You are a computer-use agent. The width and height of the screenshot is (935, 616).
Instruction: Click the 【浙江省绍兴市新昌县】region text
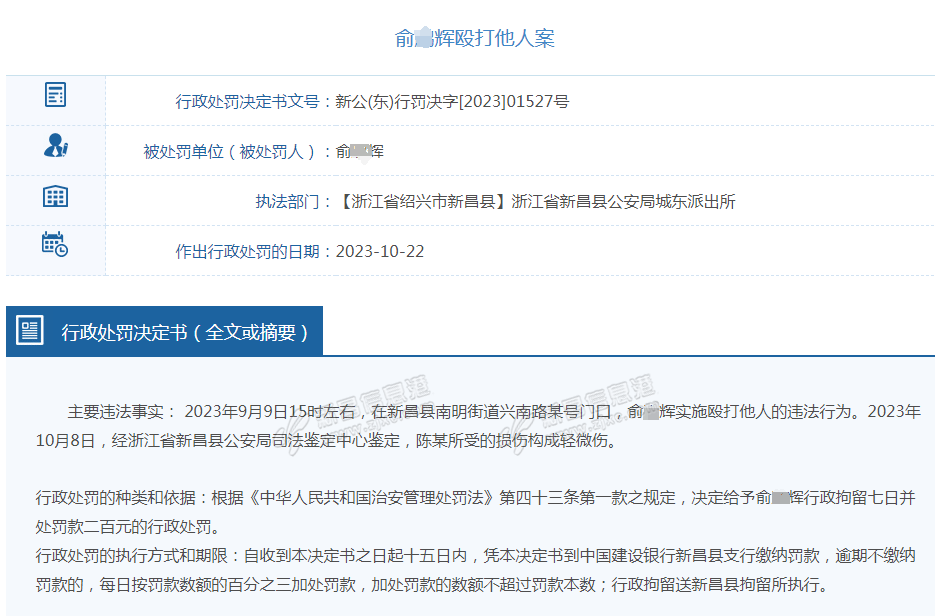422,201
